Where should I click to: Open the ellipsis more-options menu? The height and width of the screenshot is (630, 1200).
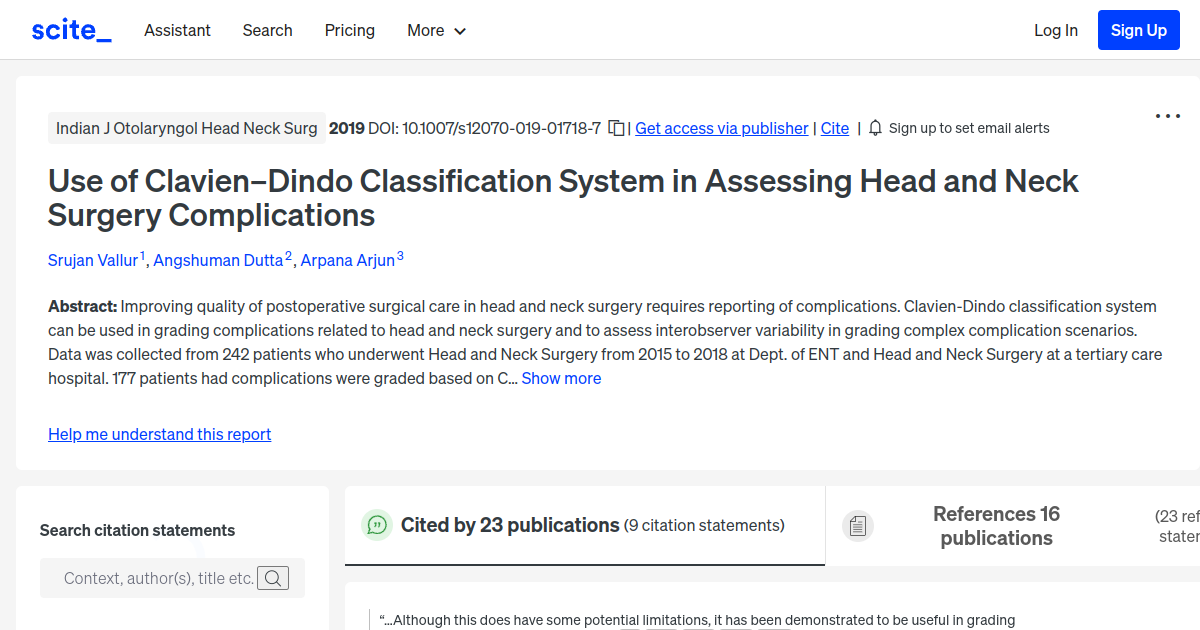pyautogui.click(x=1167, y=116)
